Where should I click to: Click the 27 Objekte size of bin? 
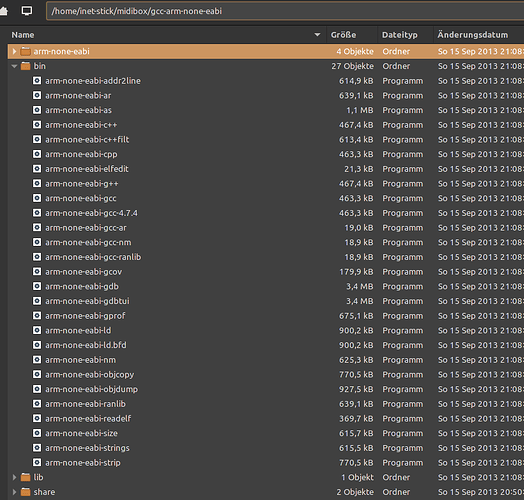[352, 66]
